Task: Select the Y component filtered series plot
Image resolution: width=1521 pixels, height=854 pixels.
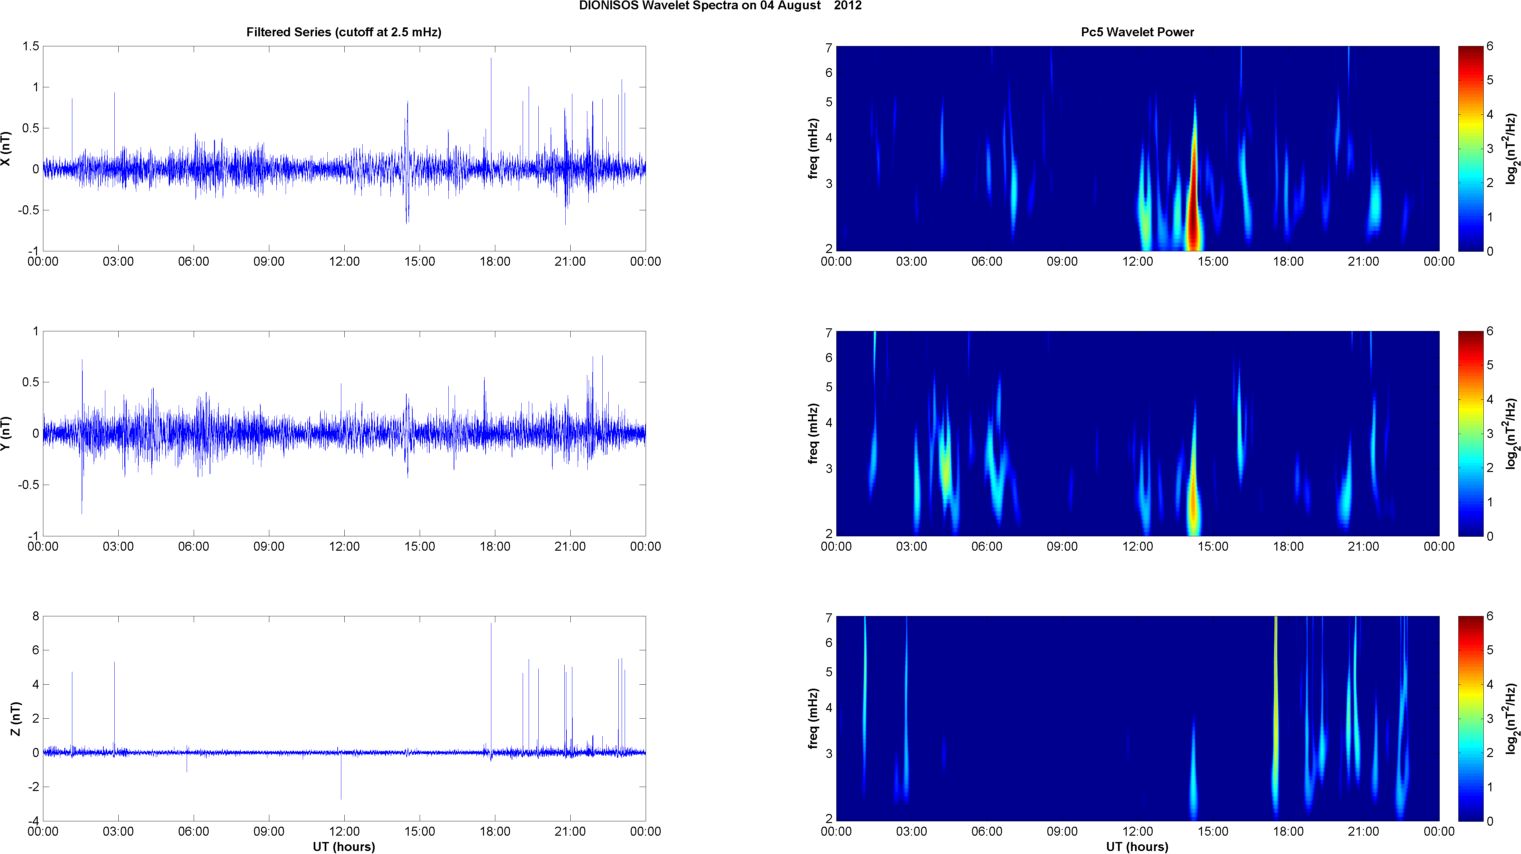Action: point(344,433)
